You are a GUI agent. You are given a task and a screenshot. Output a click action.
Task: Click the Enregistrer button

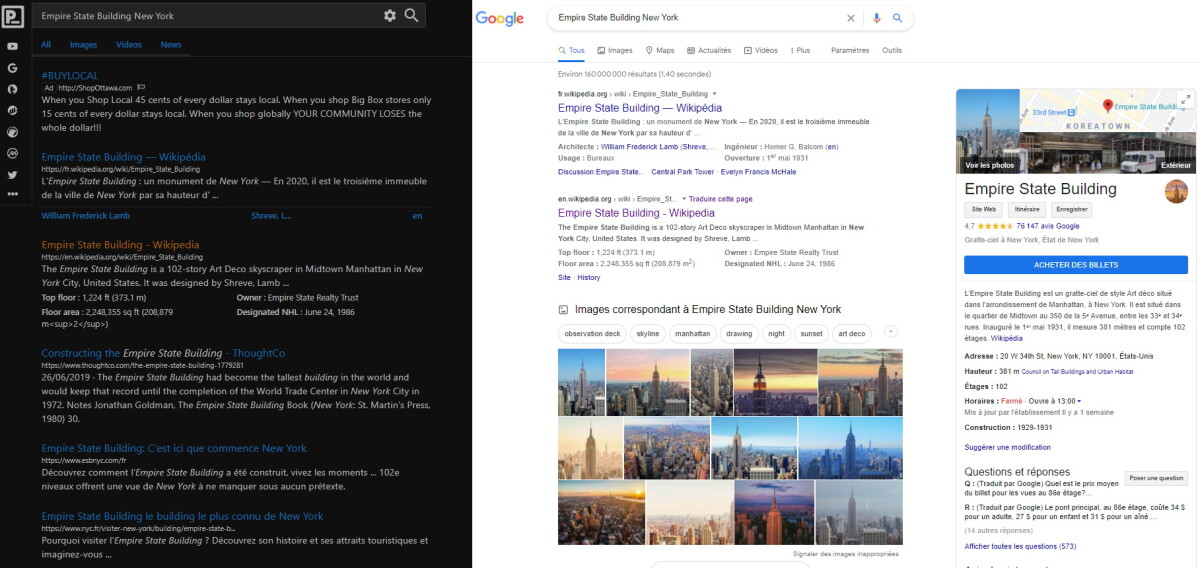coord(1071,210)
